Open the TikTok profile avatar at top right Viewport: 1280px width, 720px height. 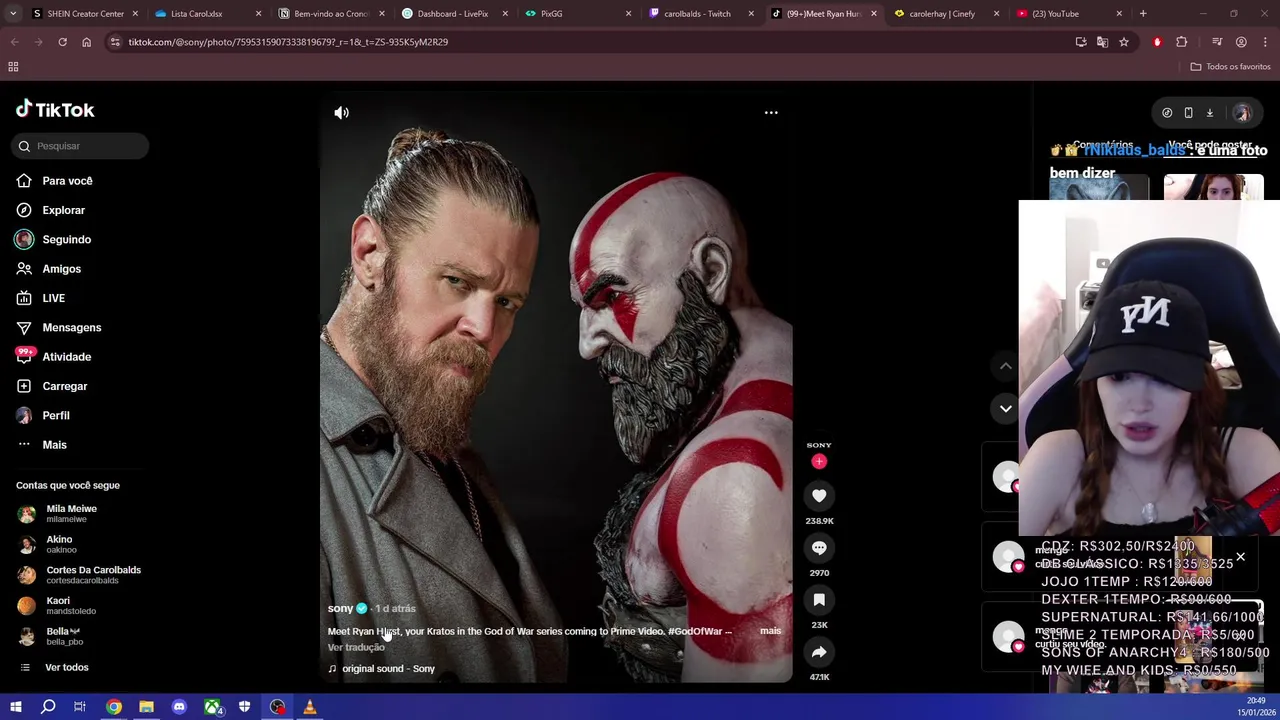pyautogui.click(x=1243, y=113)
